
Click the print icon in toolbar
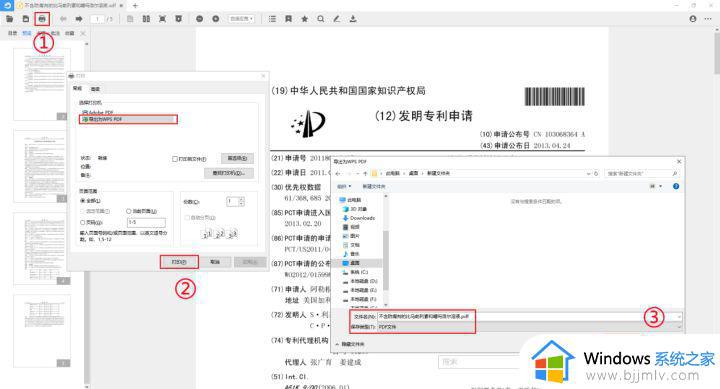[42, 19]
